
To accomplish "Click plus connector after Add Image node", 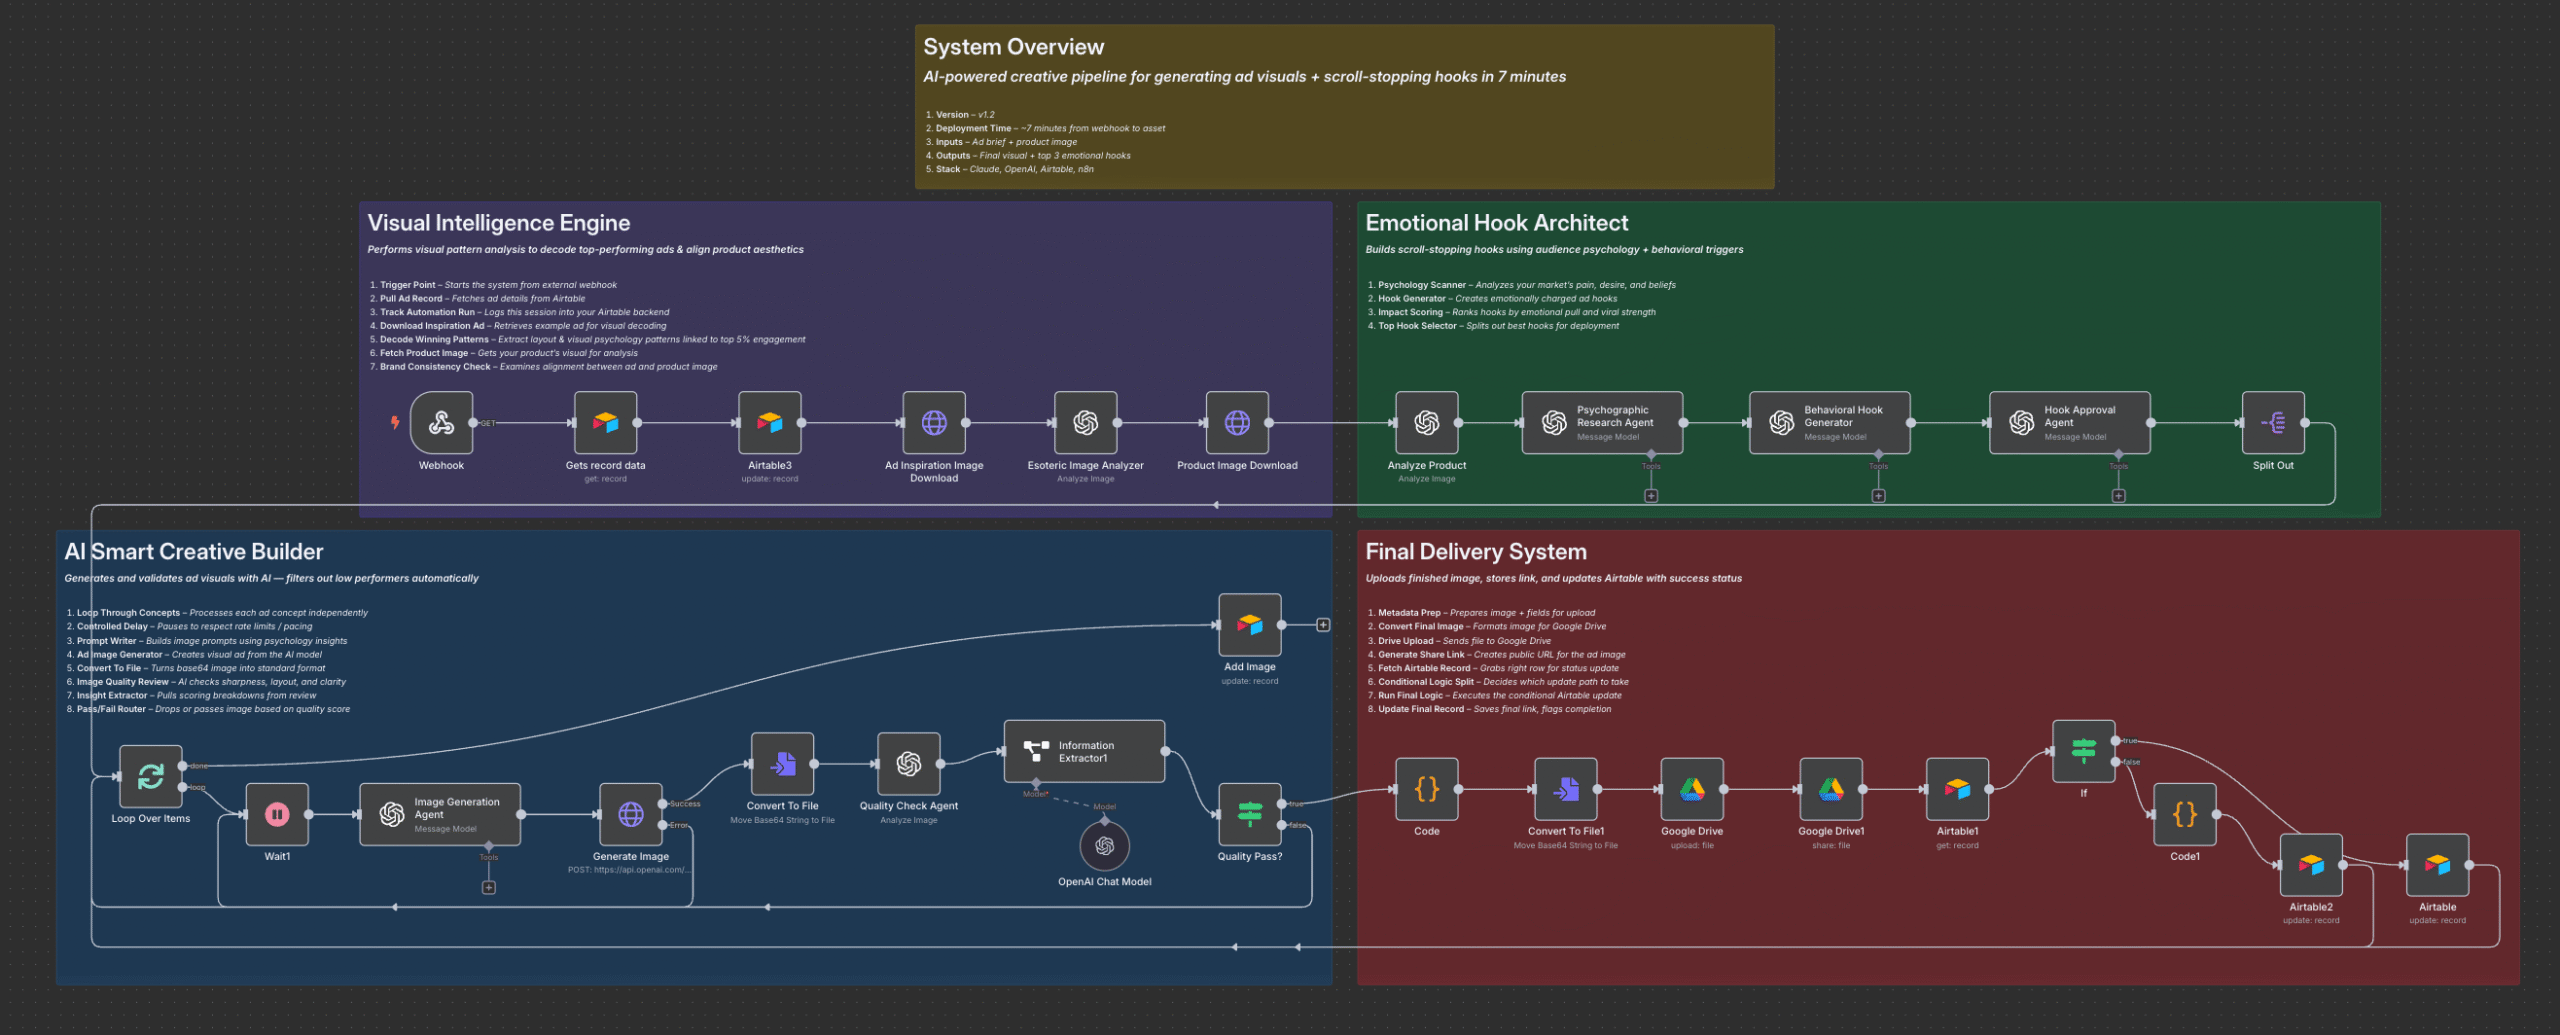I will point(1323,625).
